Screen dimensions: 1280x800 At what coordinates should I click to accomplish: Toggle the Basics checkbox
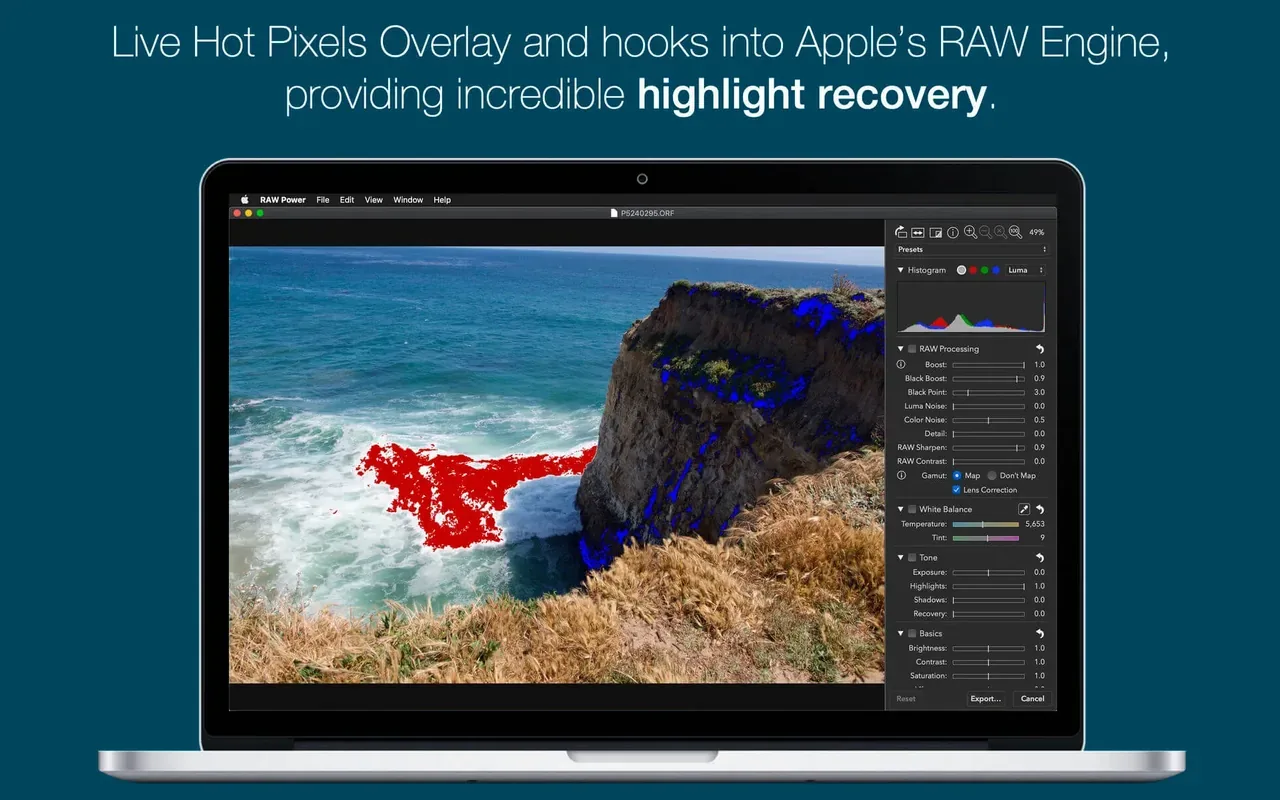tap(912, 633)
